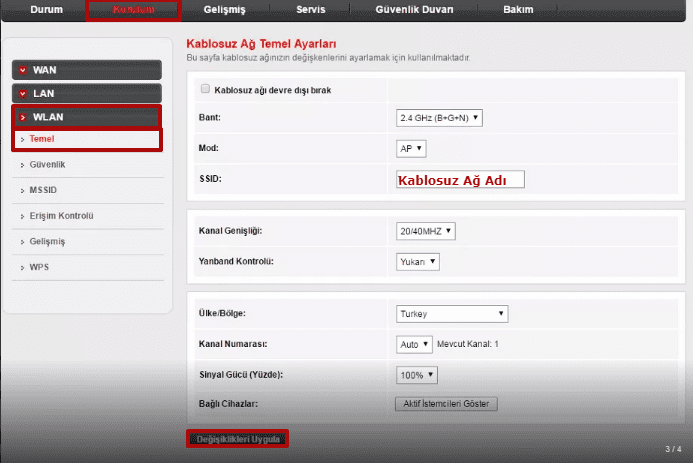
Task: Select the Bakım tab
Action: click(518, 9)
